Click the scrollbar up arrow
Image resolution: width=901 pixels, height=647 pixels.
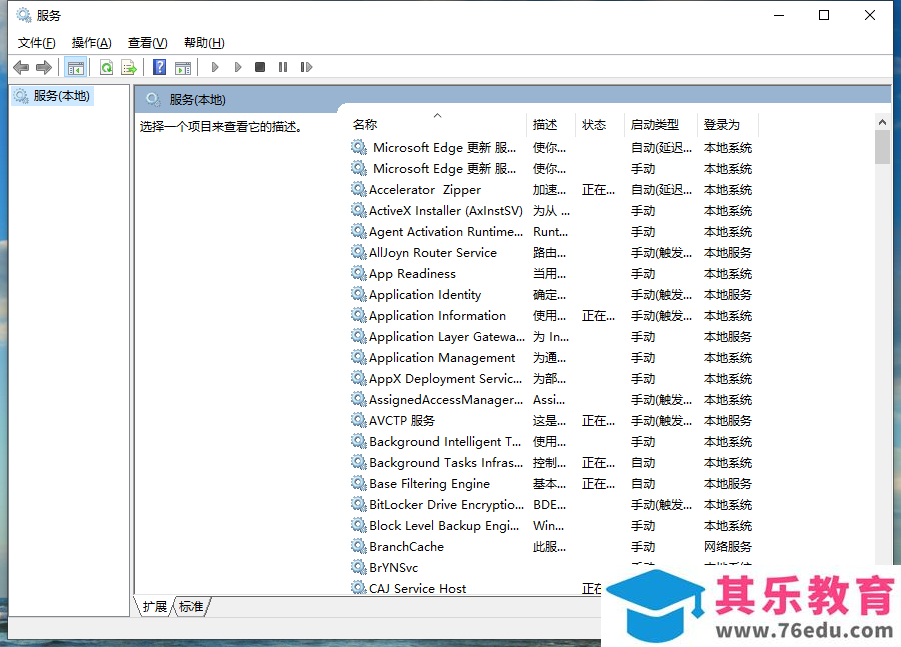click(x=882, y=122)
